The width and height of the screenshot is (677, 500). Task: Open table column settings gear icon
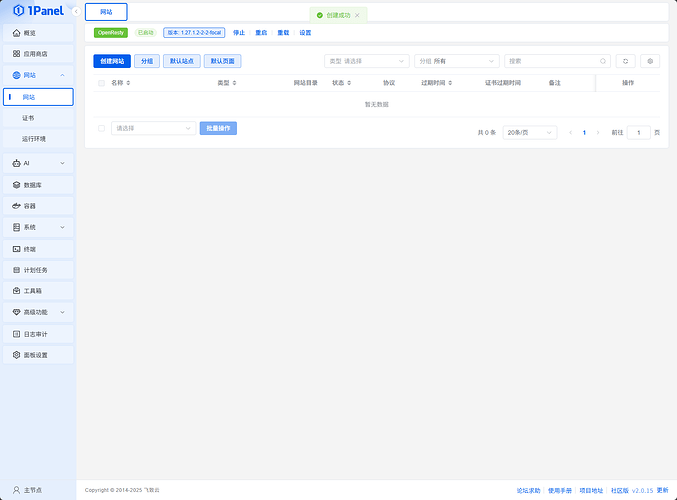click(650, 61)
